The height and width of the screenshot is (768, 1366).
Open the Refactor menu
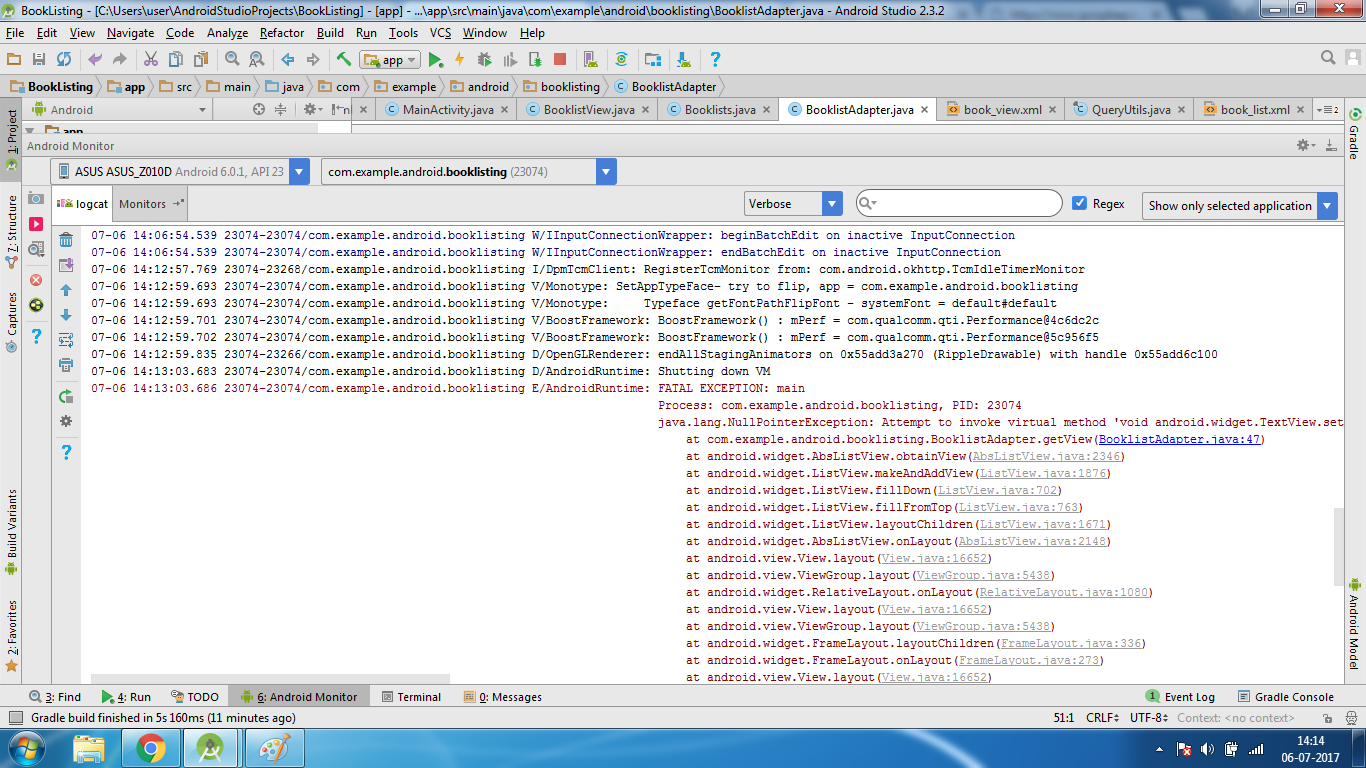tap(281, 33)
